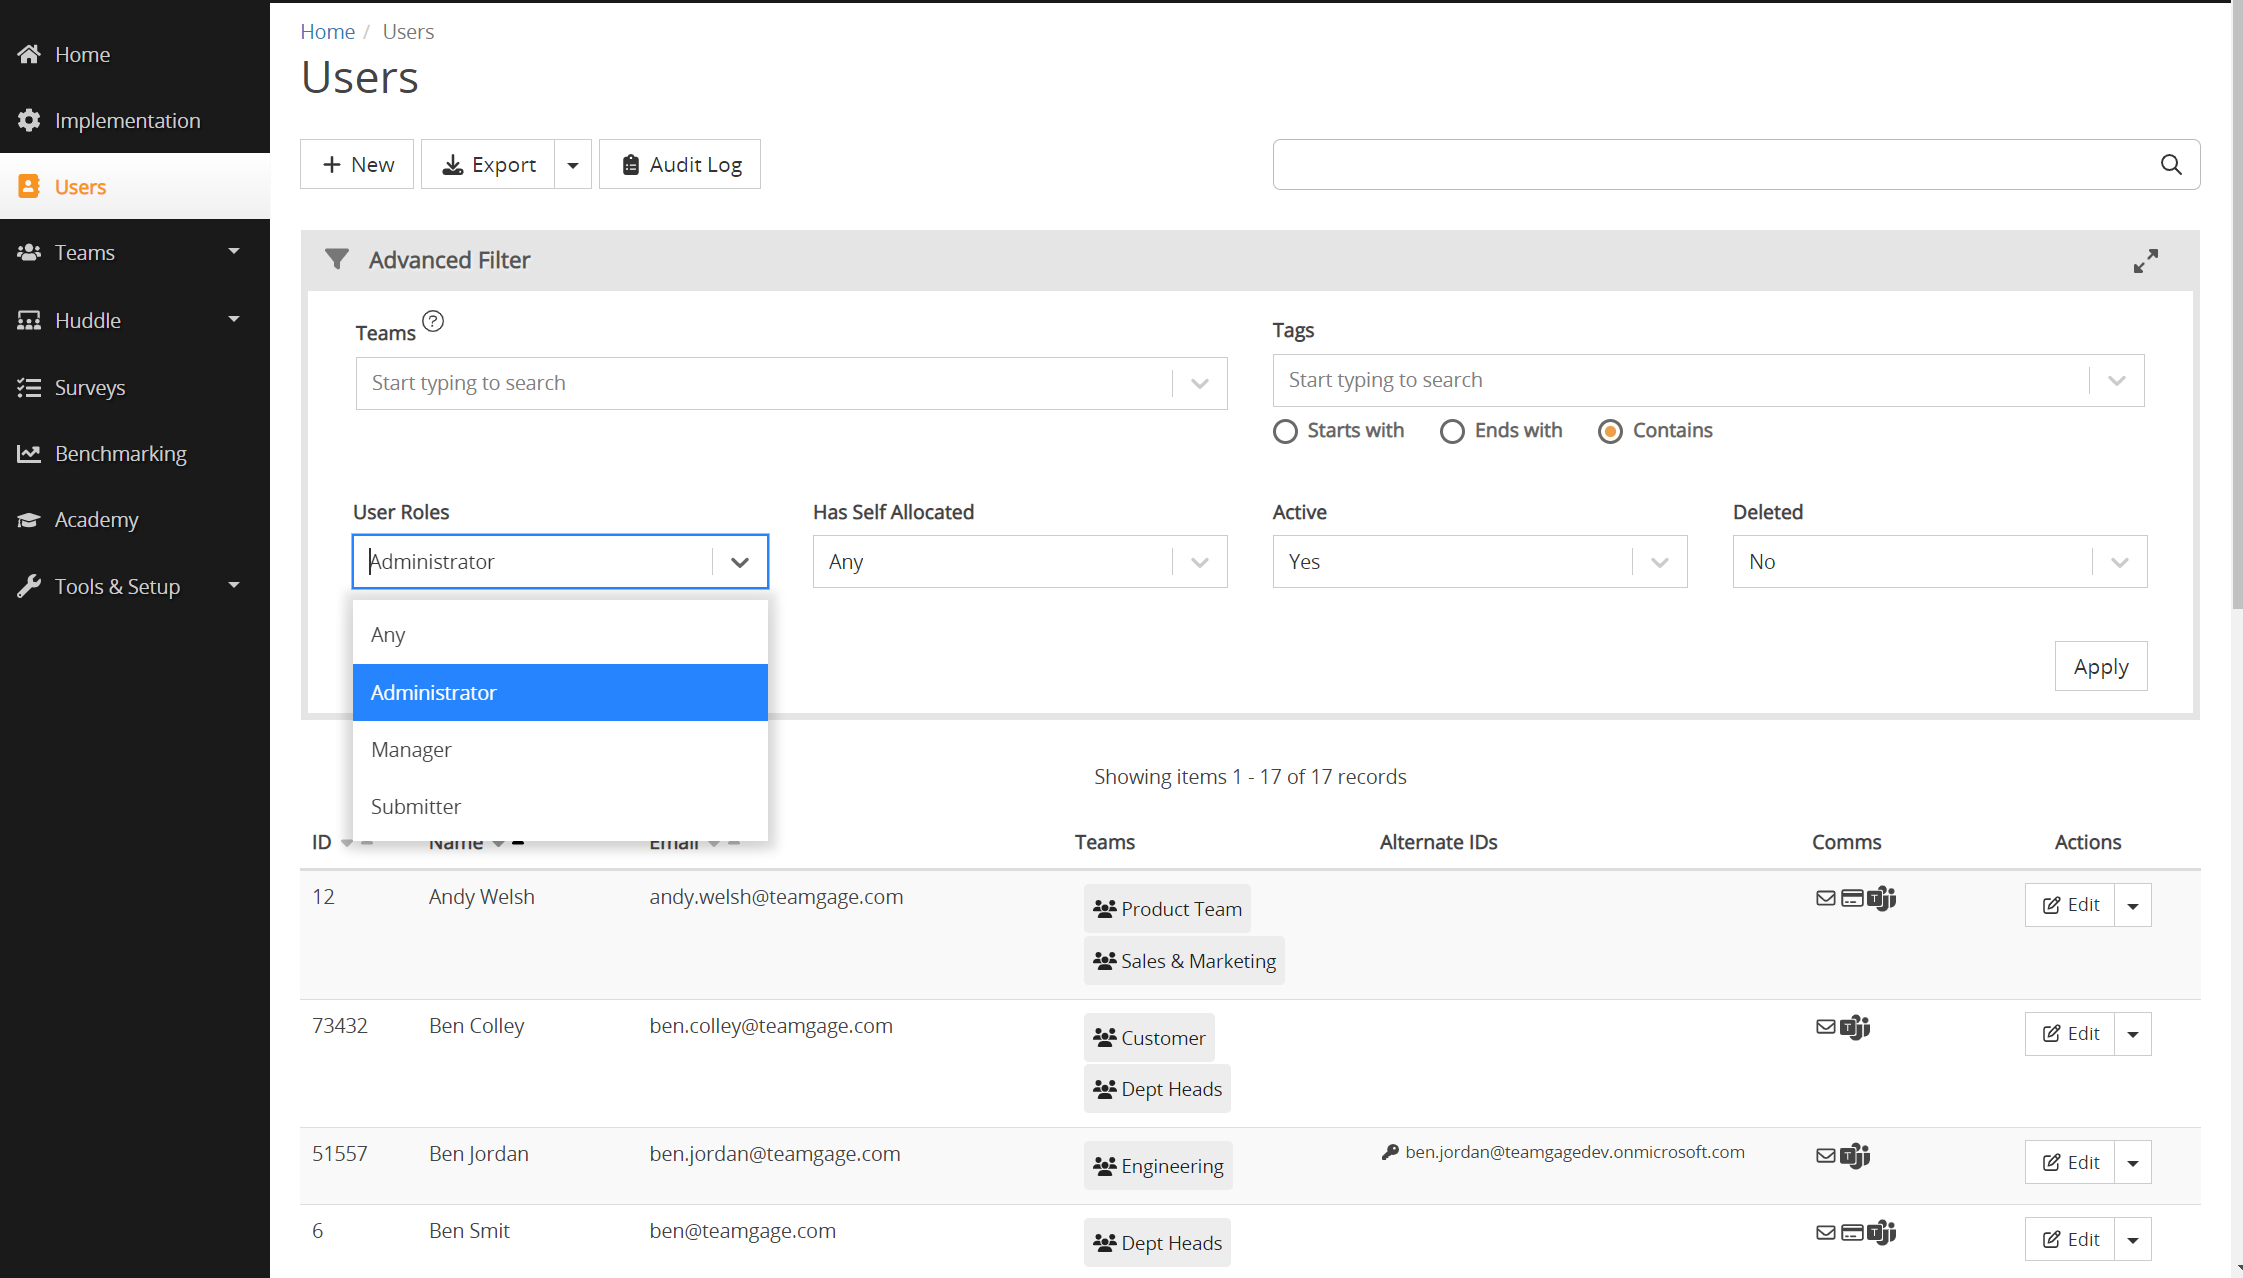Click the Product Team tag
2243x1278 pixels.
coord(1167,909)
